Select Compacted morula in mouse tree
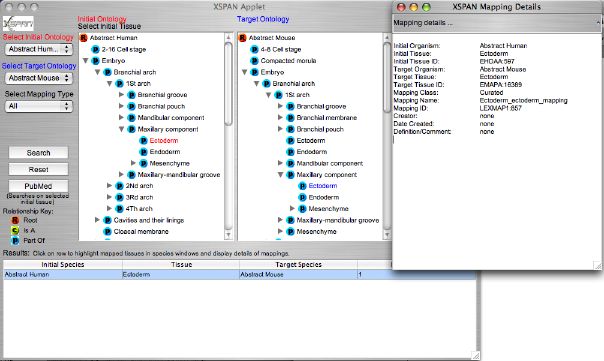This screenshot has height=361, width=604. pyautogui.click(x=288, y=61)
